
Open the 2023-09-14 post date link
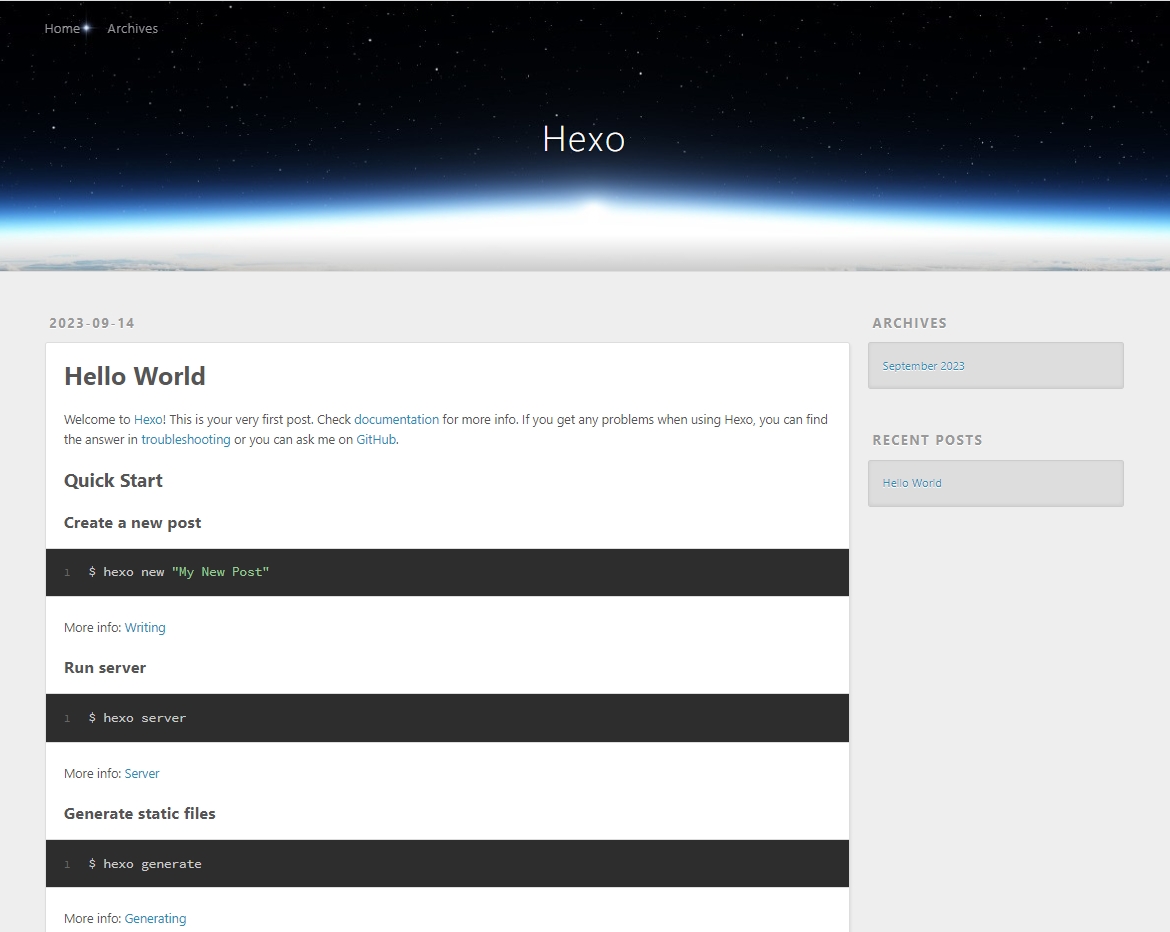(92, 323)
